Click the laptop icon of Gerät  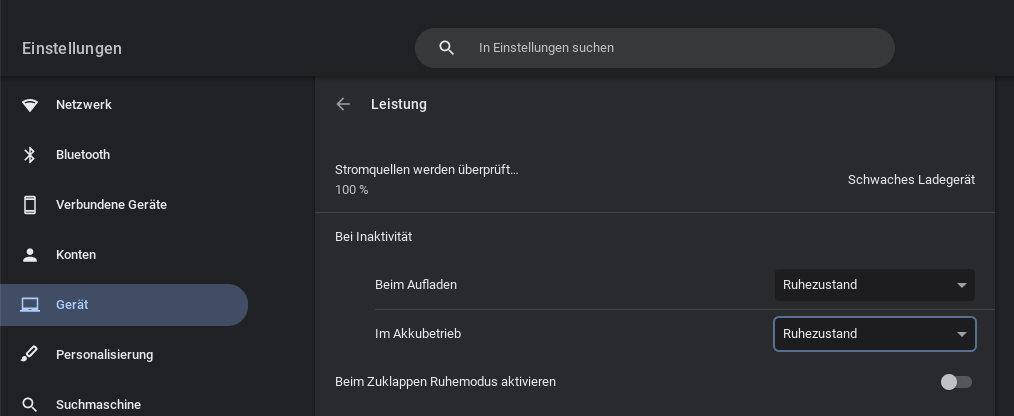click(30, 305)
